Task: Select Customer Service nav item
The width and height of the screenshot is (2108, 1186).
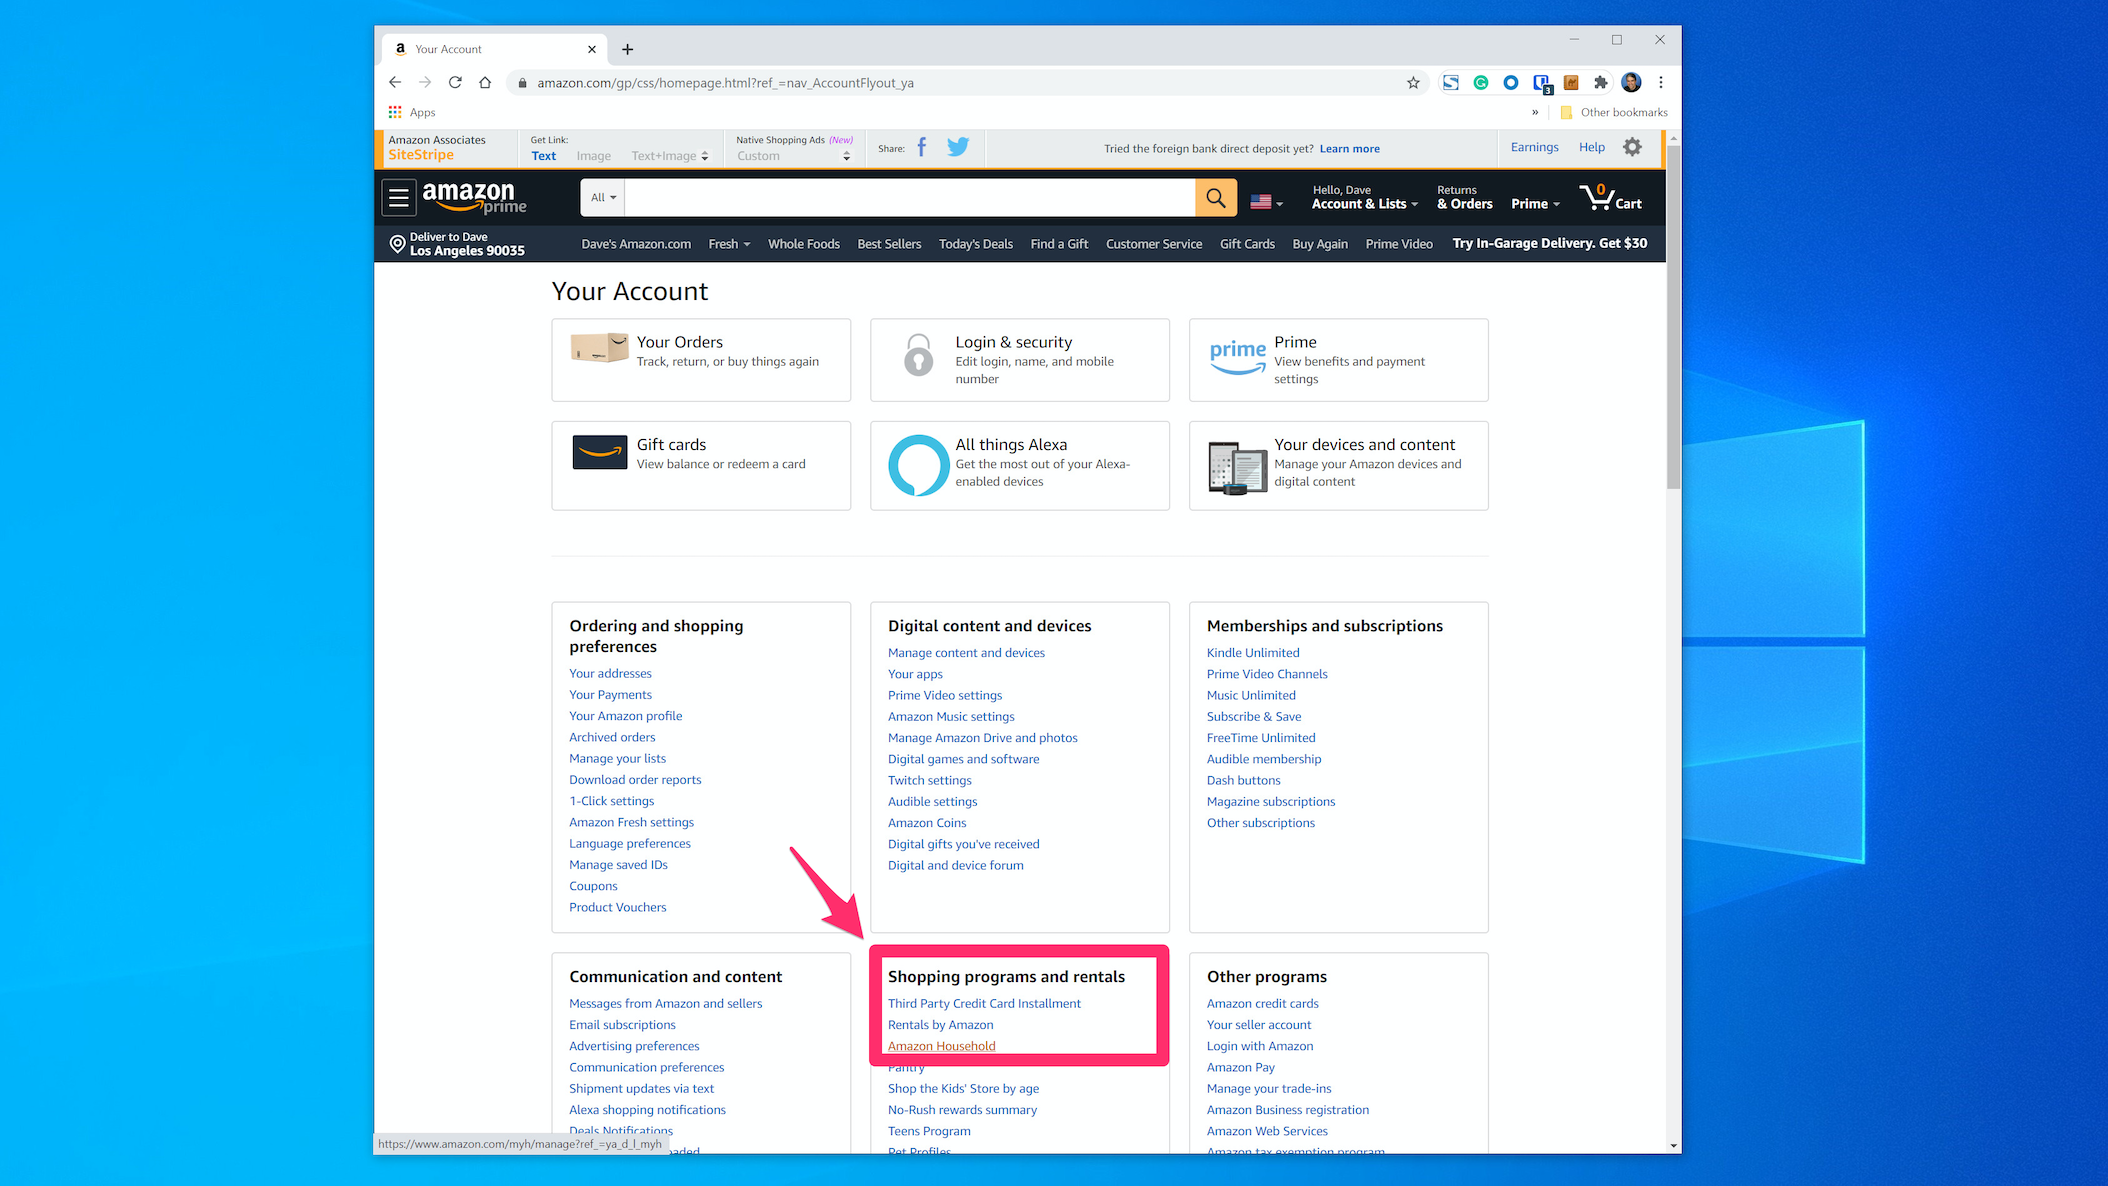Action: pyautogui.click(x=1154, y=244)
